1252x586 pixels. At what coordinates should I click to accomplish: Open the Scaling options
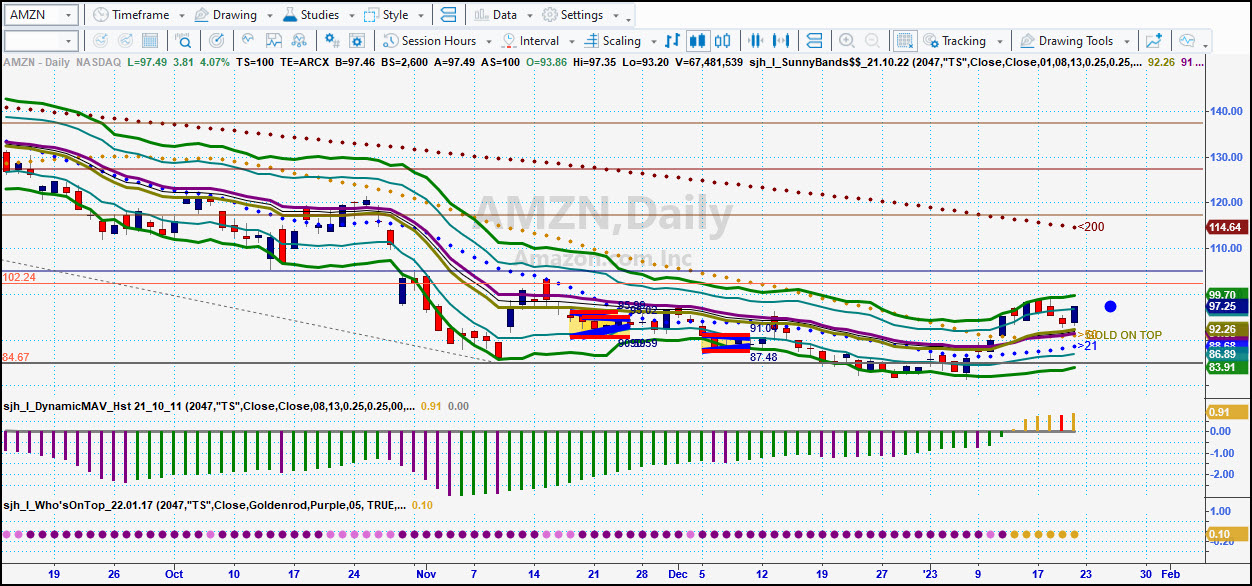(x=612, y=41)
